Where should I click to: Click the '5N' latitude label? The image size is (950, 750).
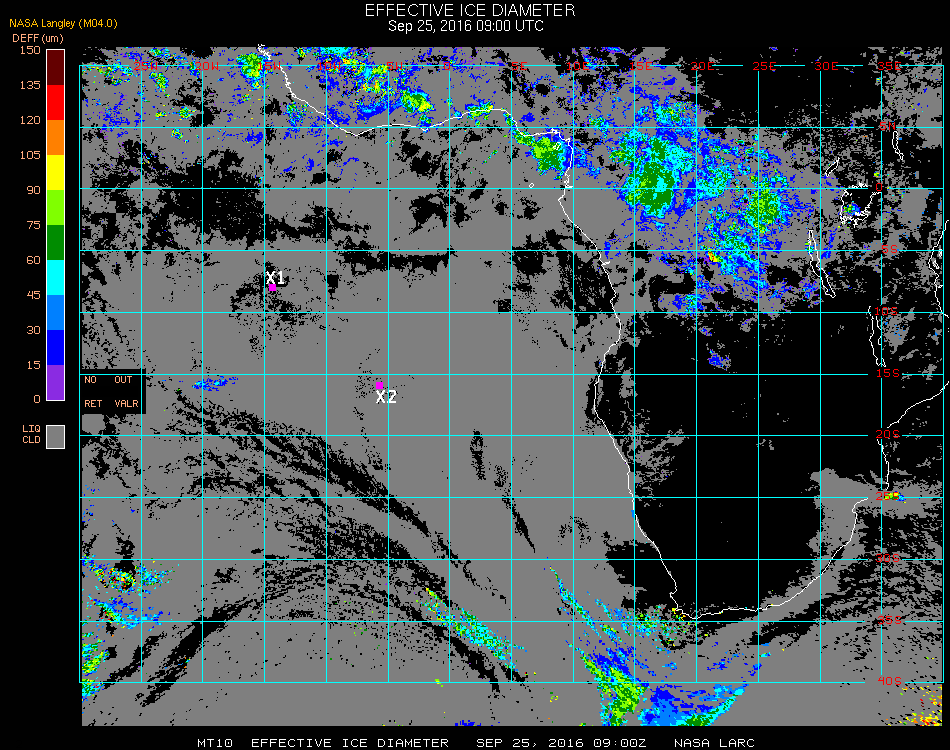coord(887,126)
